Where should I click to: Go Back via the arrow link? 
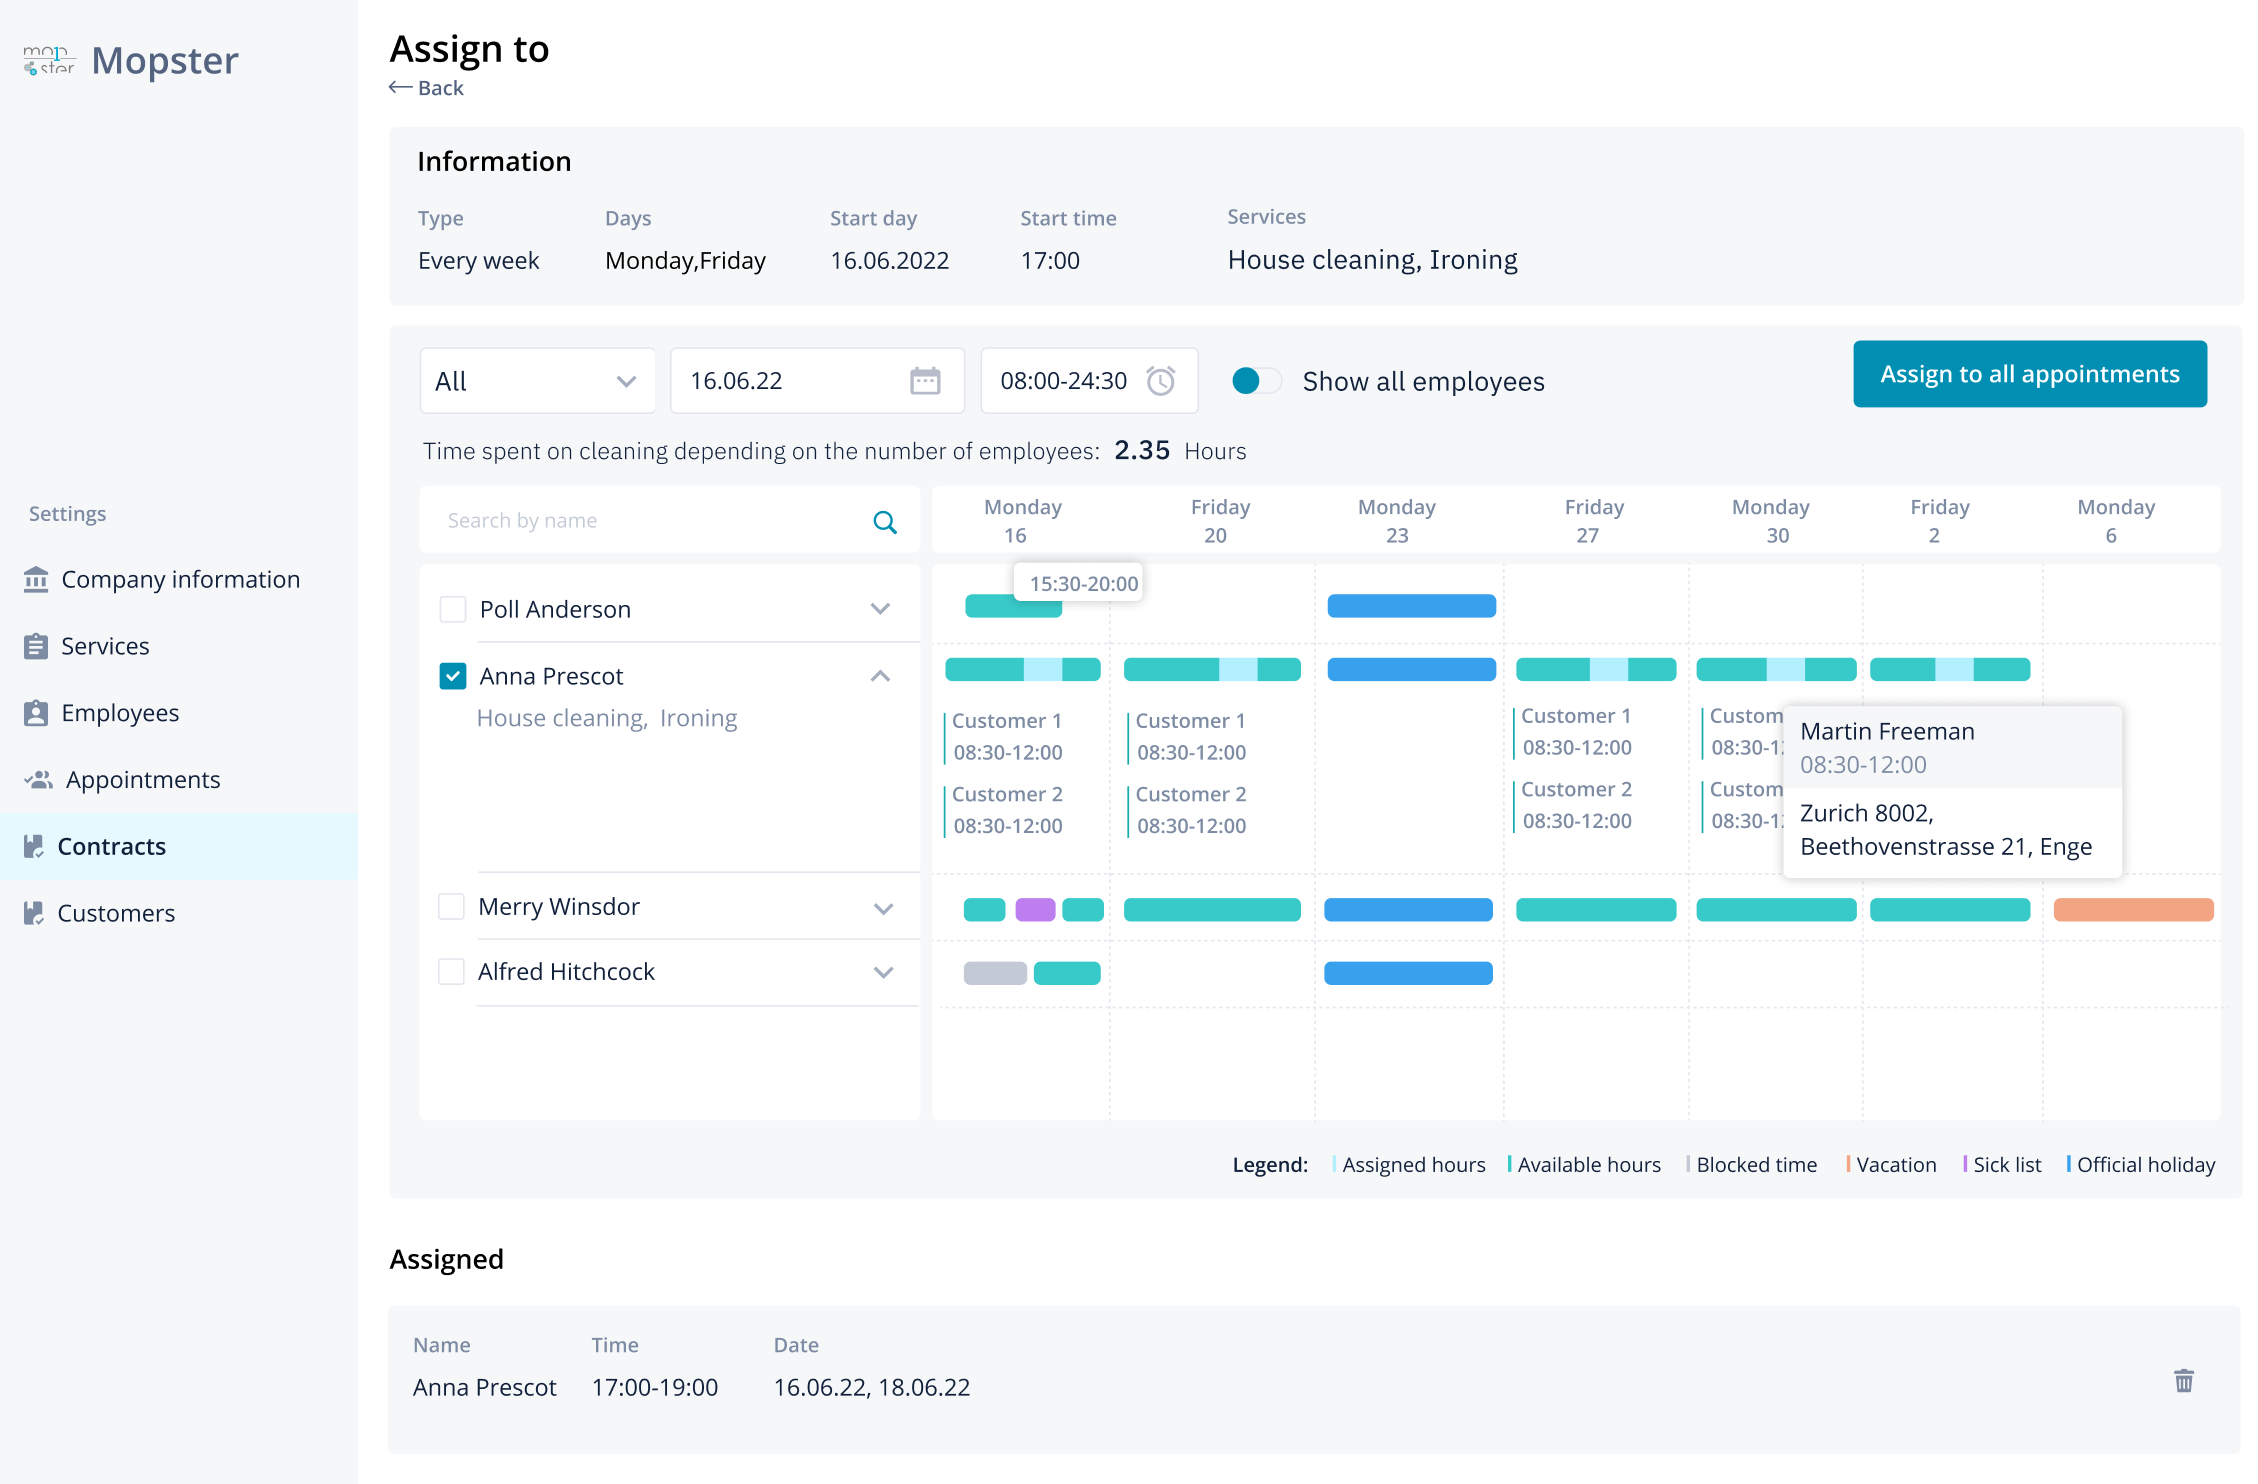[x=427, y=88]
